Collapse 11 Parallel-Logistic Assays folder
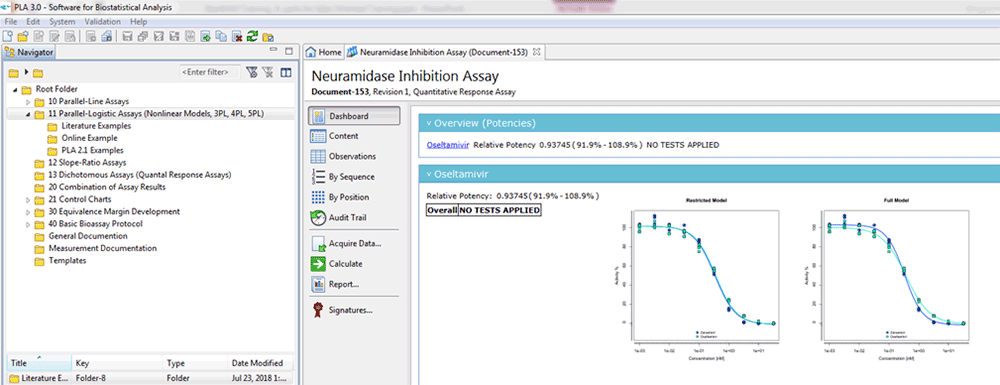The height and width of the screenshot is (385, 1000). [27, 114]
